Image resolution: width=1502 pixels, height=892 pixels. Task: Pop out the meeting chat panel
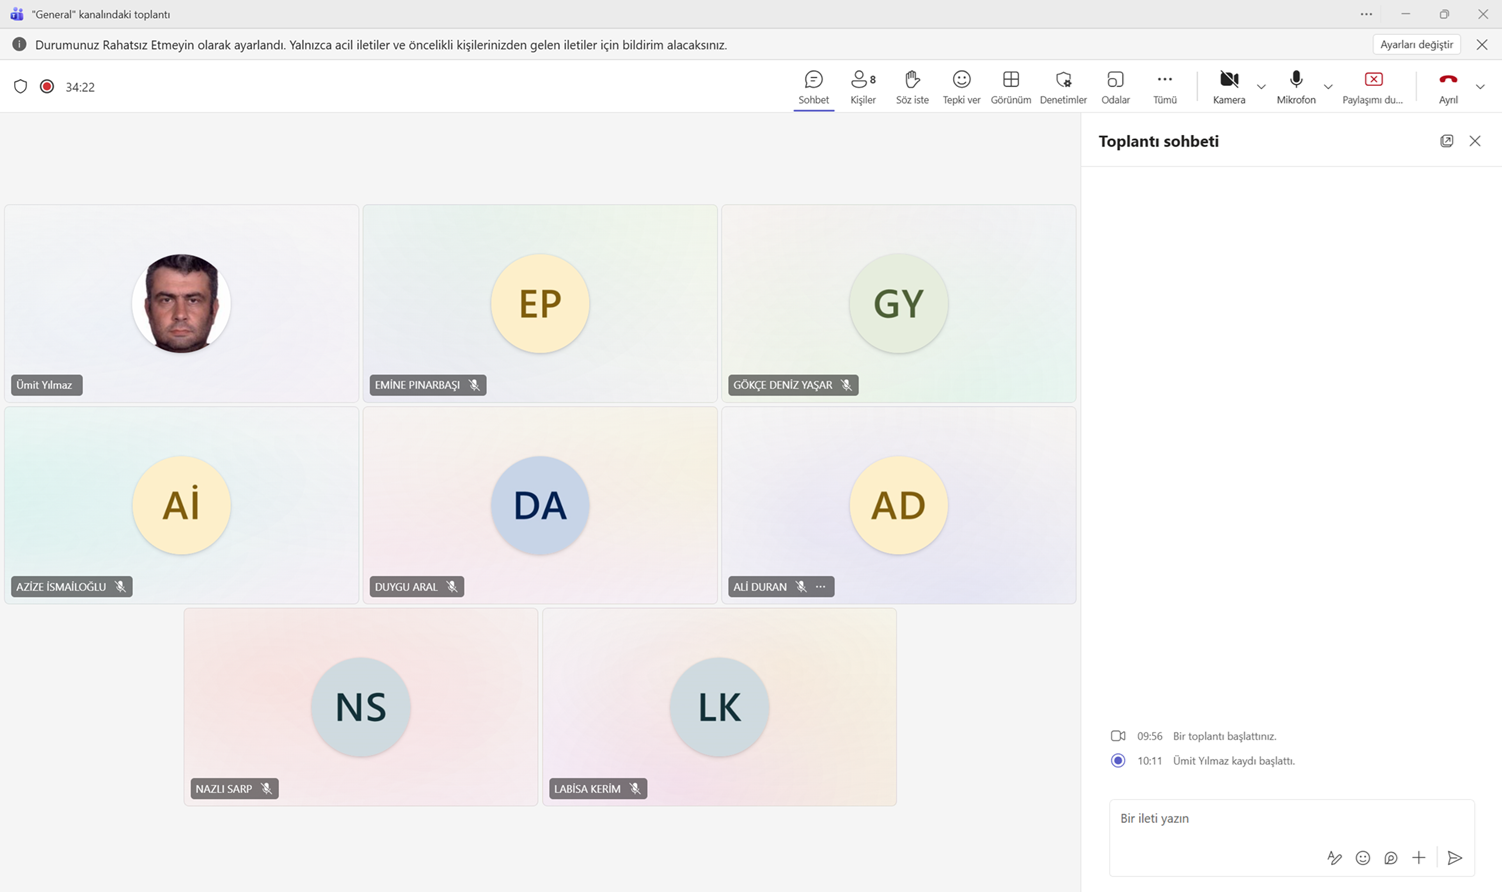pyautogui.click(x=1446, y=141)
